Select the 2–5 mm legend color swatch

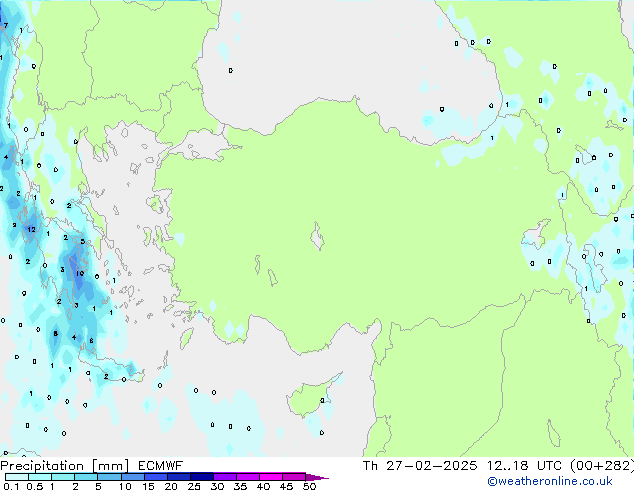pyautogui.click(x=86, y=477)
